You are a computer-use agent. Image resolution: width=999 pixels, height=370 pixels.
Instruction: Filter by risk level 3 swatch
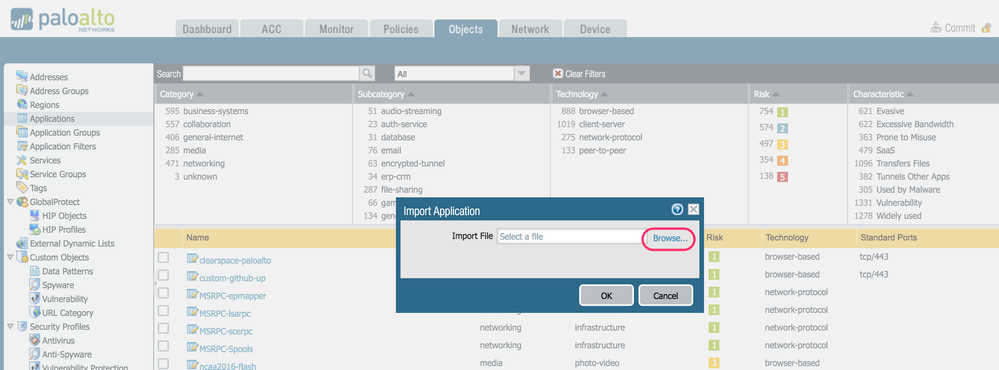pos(782,144)
